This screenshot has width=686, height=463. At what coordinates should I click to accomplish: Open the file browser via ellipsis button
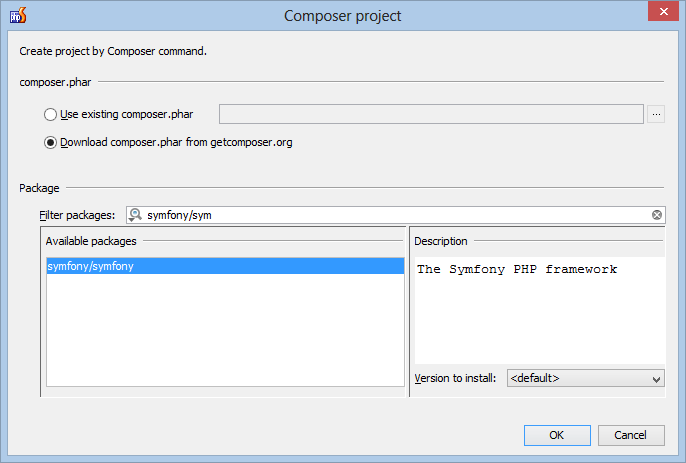pos(656,114)
